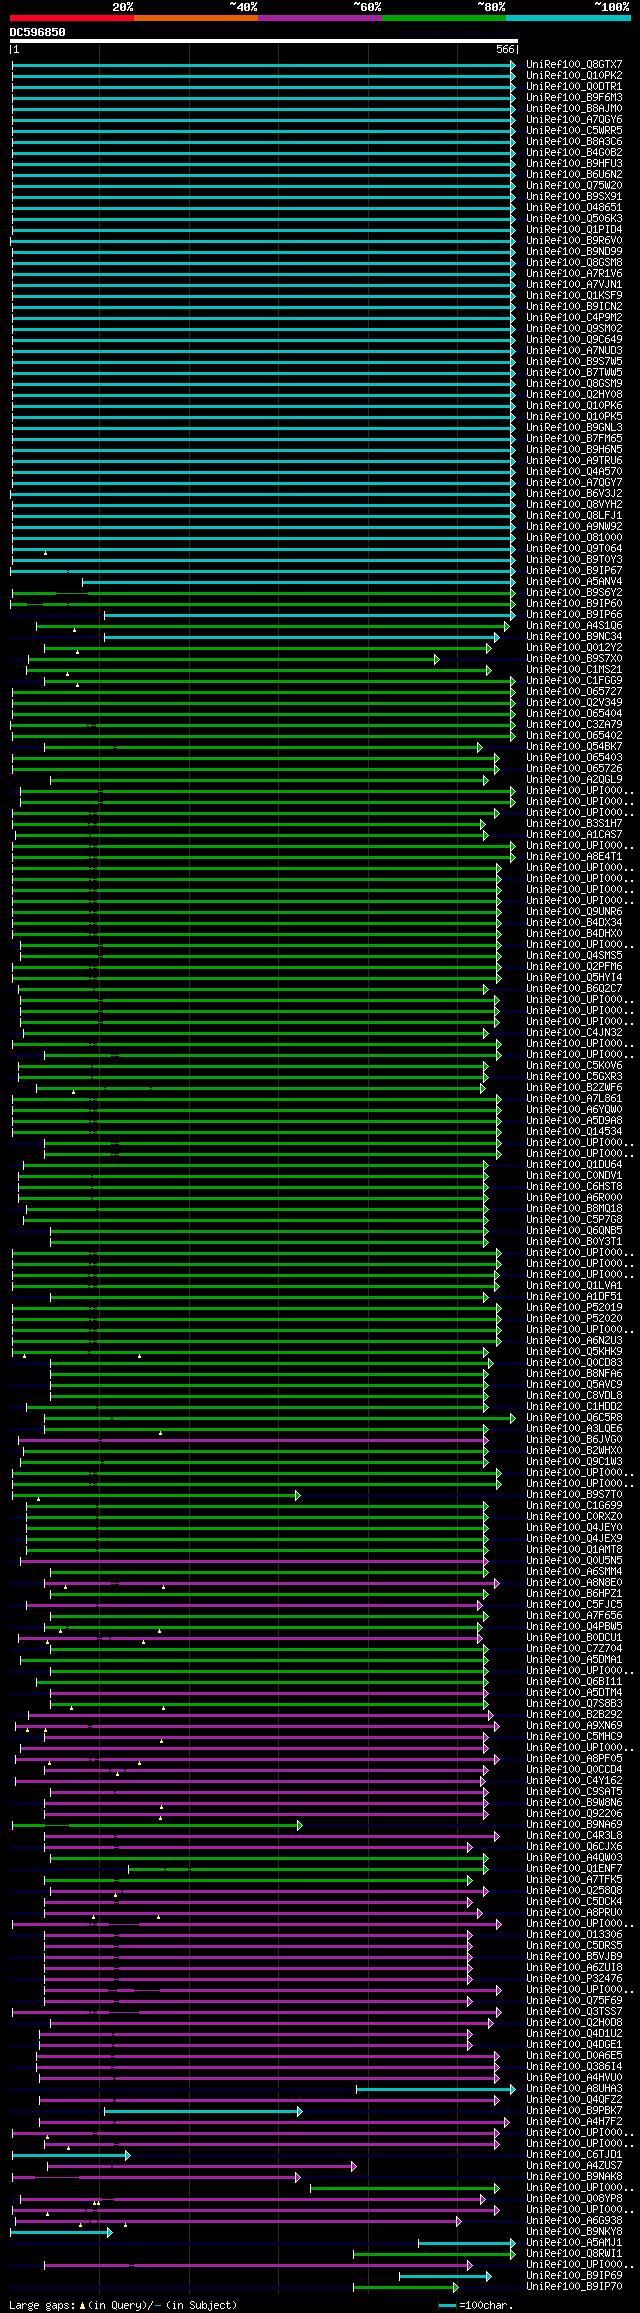Select the UniRef100_Q8LFJ1 label
640x2313 pixels.
pyautogui.click(x=574, y=516)
